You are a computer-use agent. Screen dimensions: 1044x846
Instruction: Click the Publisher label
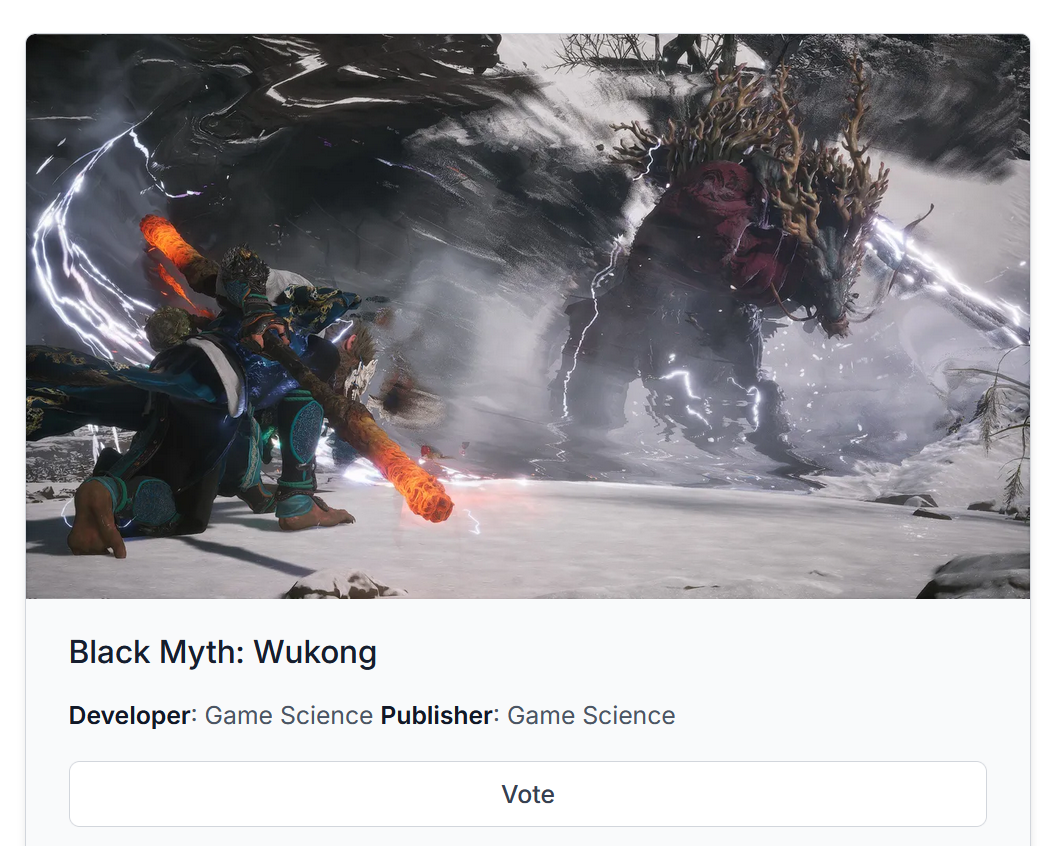437,716
